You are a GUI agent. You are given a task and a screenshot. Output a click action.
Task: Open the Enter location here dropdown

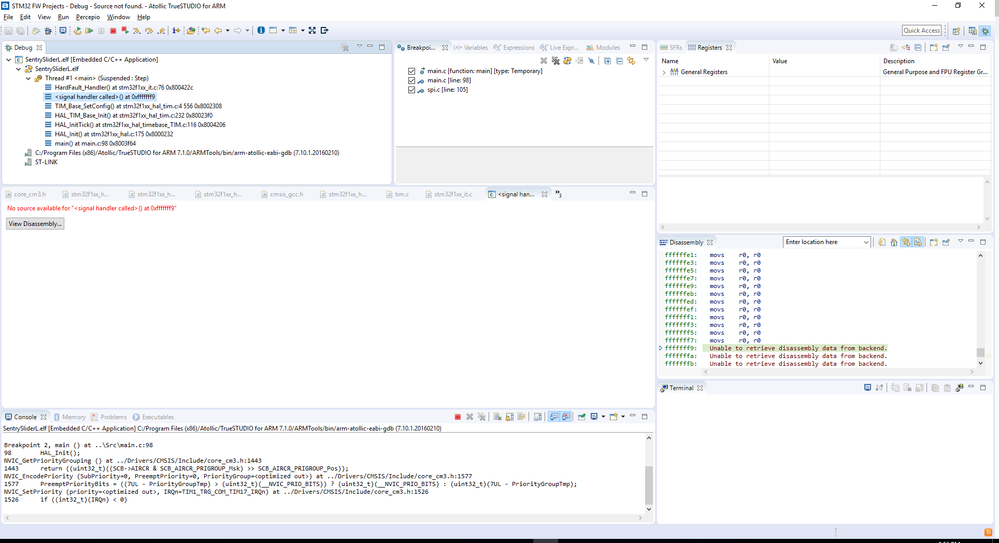coord(865,242)
